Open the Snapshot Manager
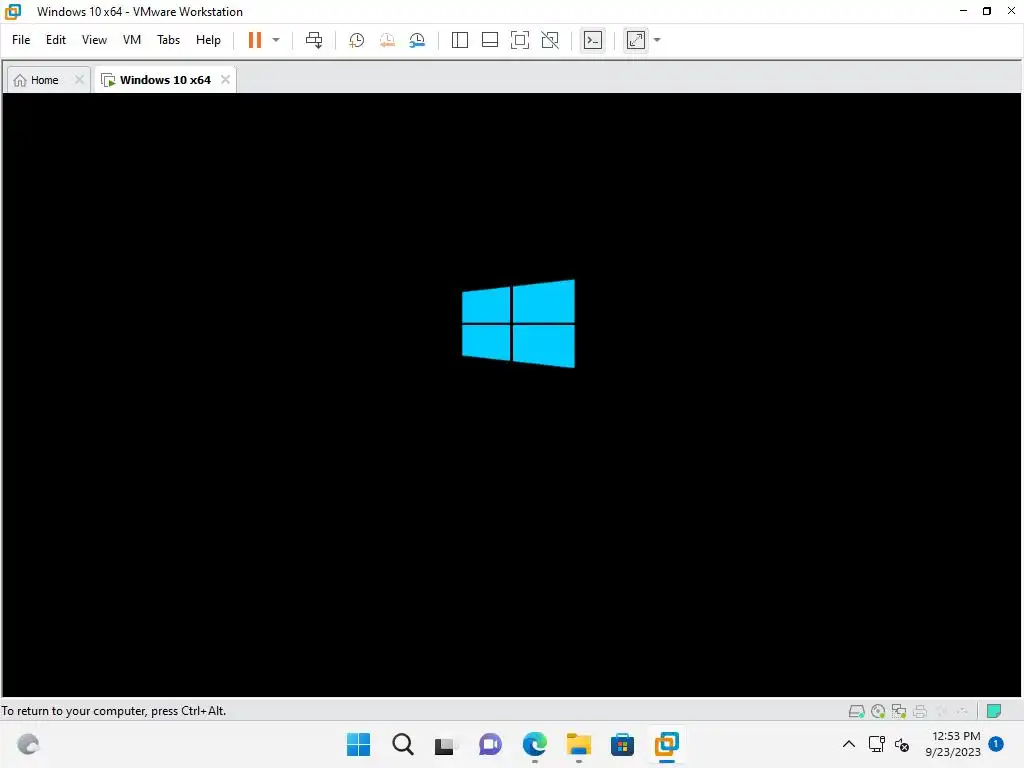 point(417,40)
